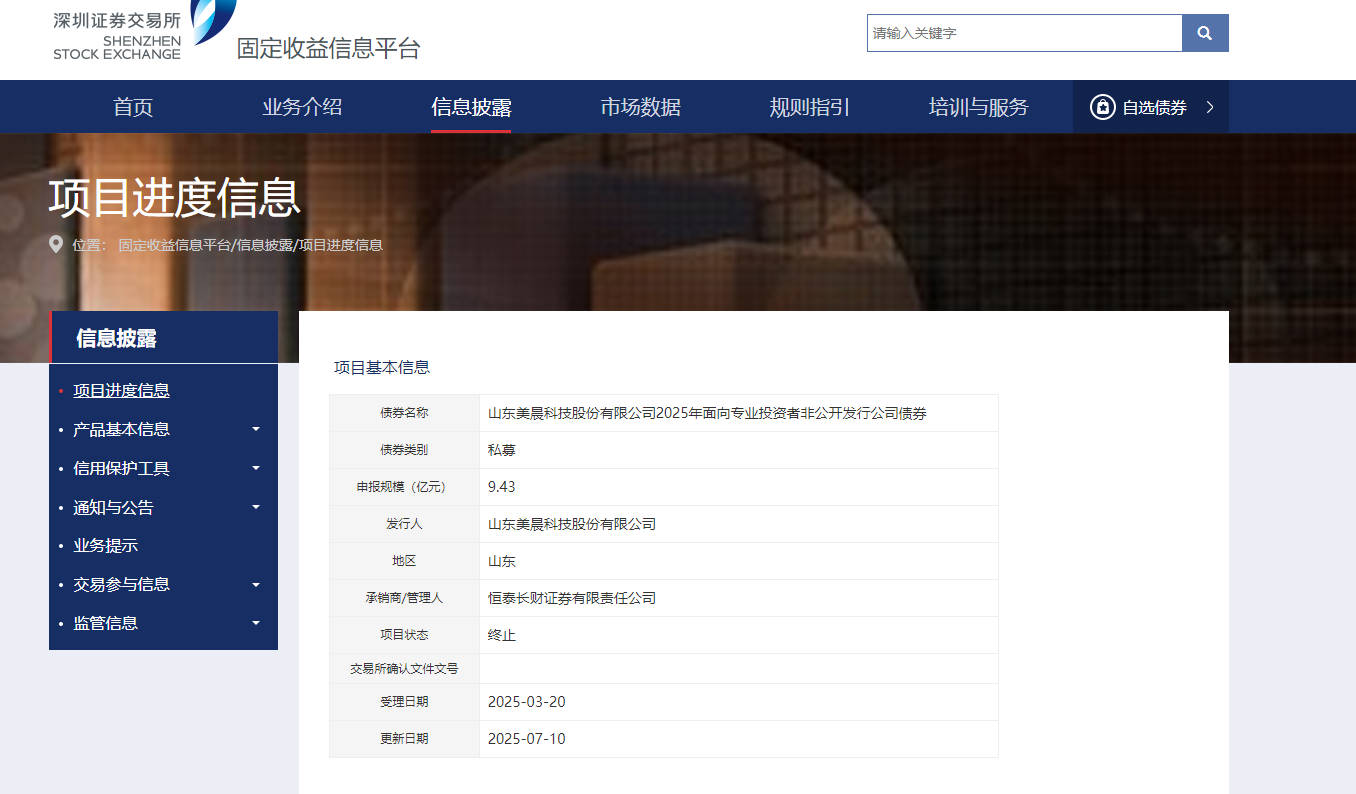
Task: Open the 市场数据 navigation tab
Action: pyautogui.click(x=640, y=107)
